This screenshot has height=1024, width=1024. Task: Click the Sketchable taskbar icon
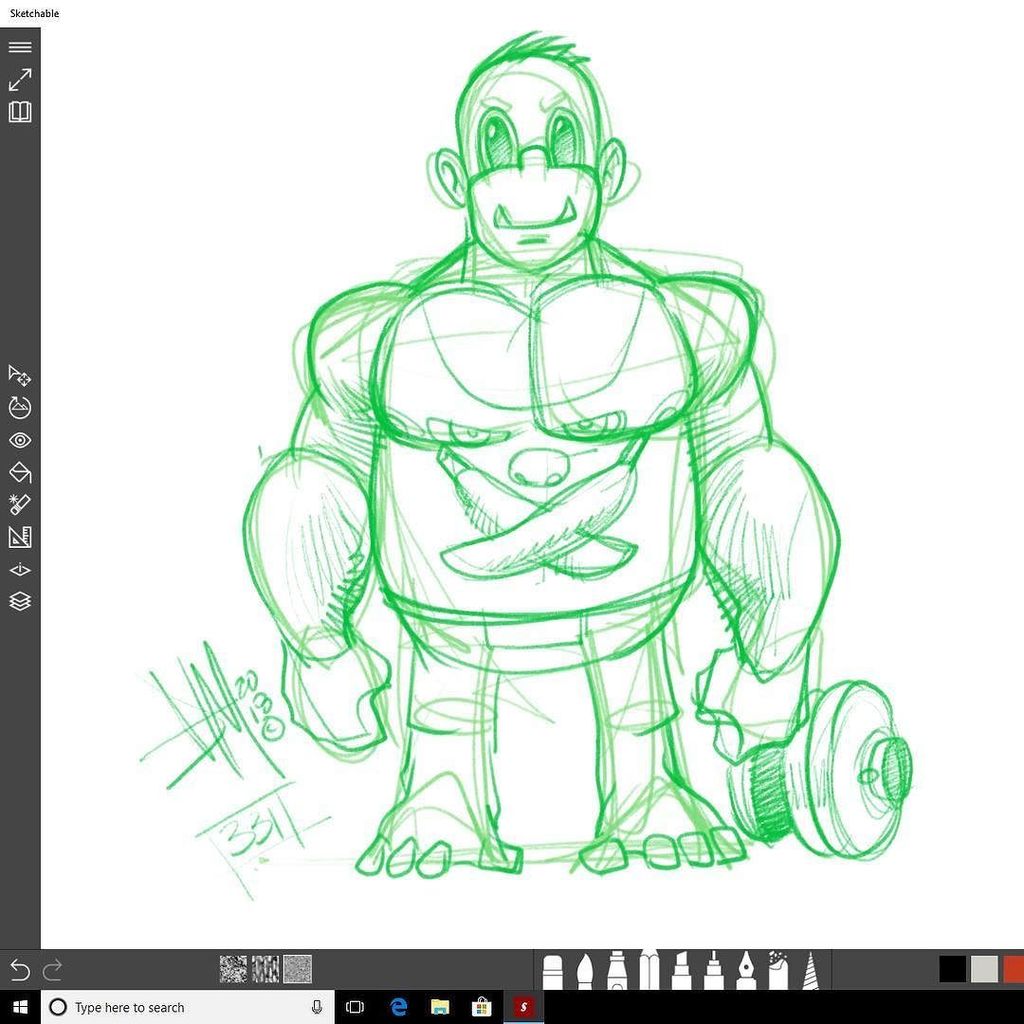pyautogui.click(x=523, y=1007)
